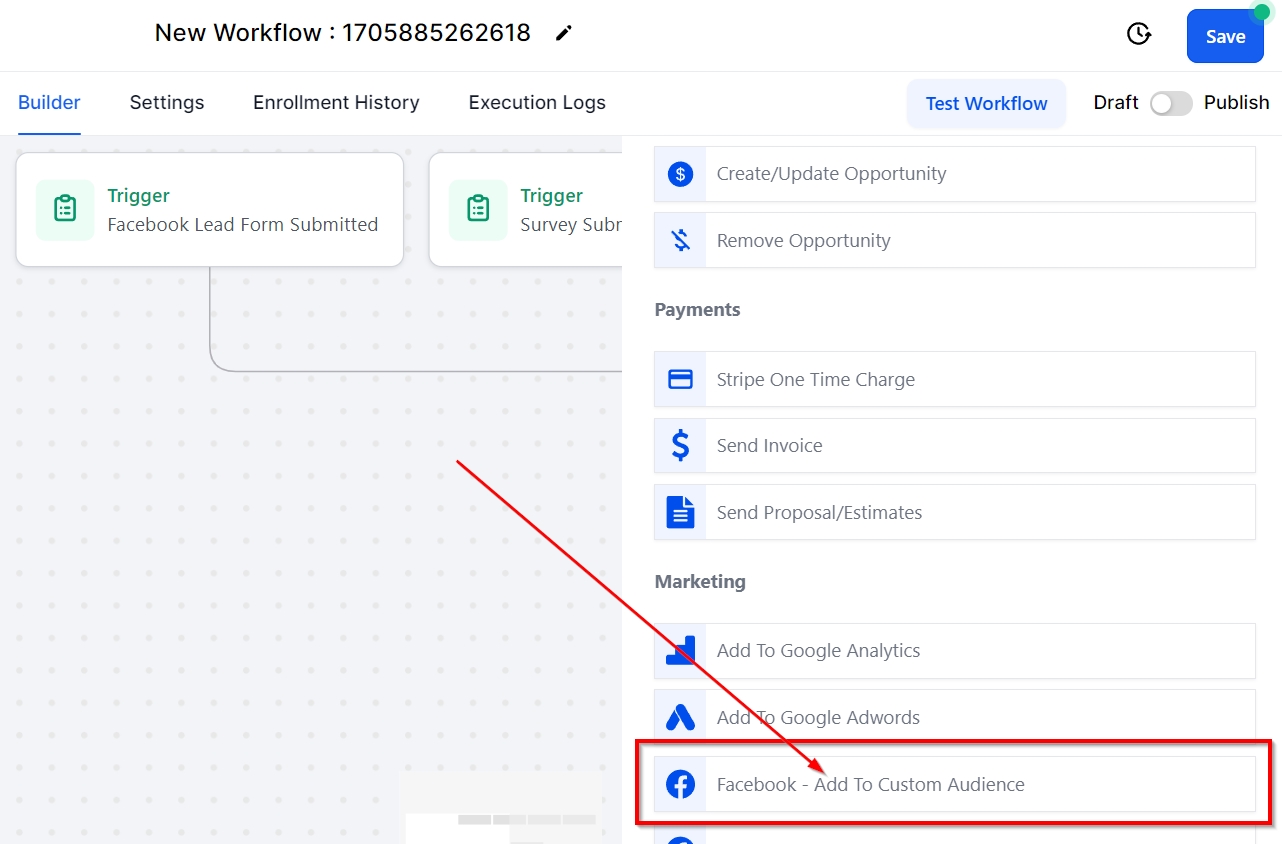Open version history clock icon
1282x844 pixels.
pyautogui.click(x=1138, y=34)
